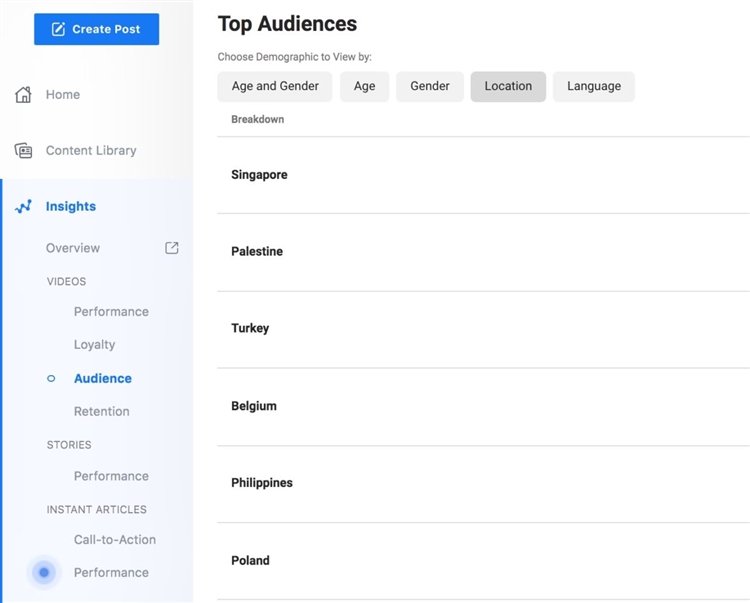Switch demographic view to Gender
The image size is (750, 603).
(x=430, y=87)
